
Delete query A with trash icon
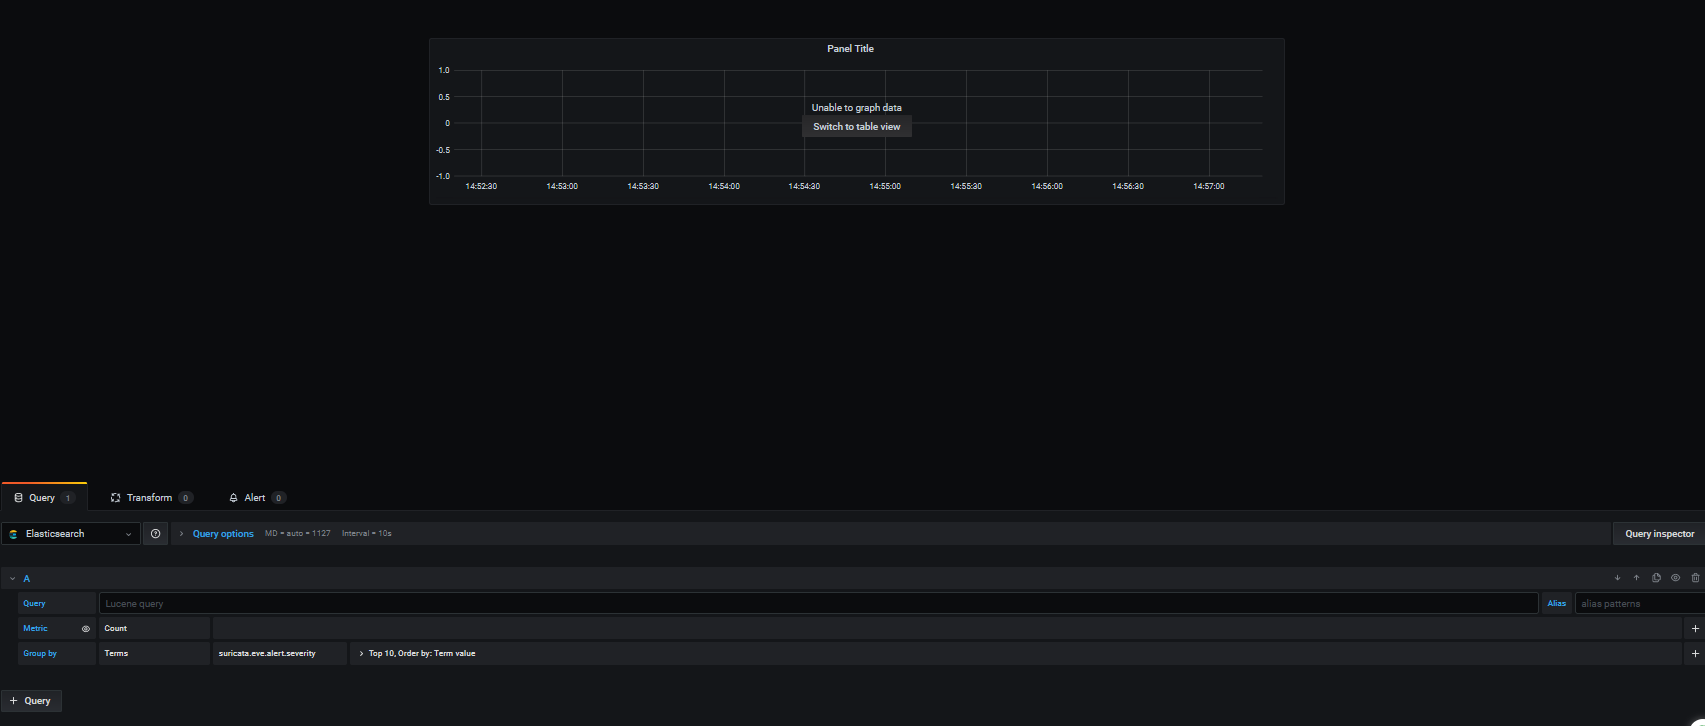[x=1695, y=578]
